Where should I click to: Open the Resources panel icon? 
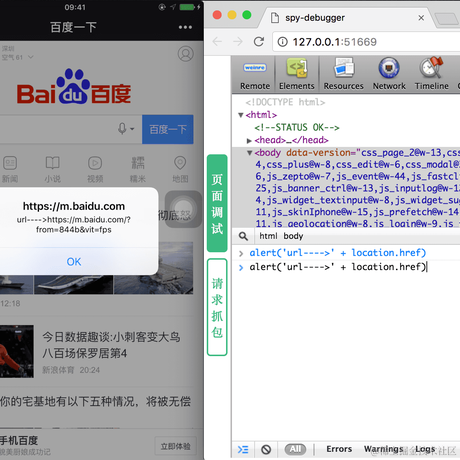pyautogui.click(x=343, y=75)
